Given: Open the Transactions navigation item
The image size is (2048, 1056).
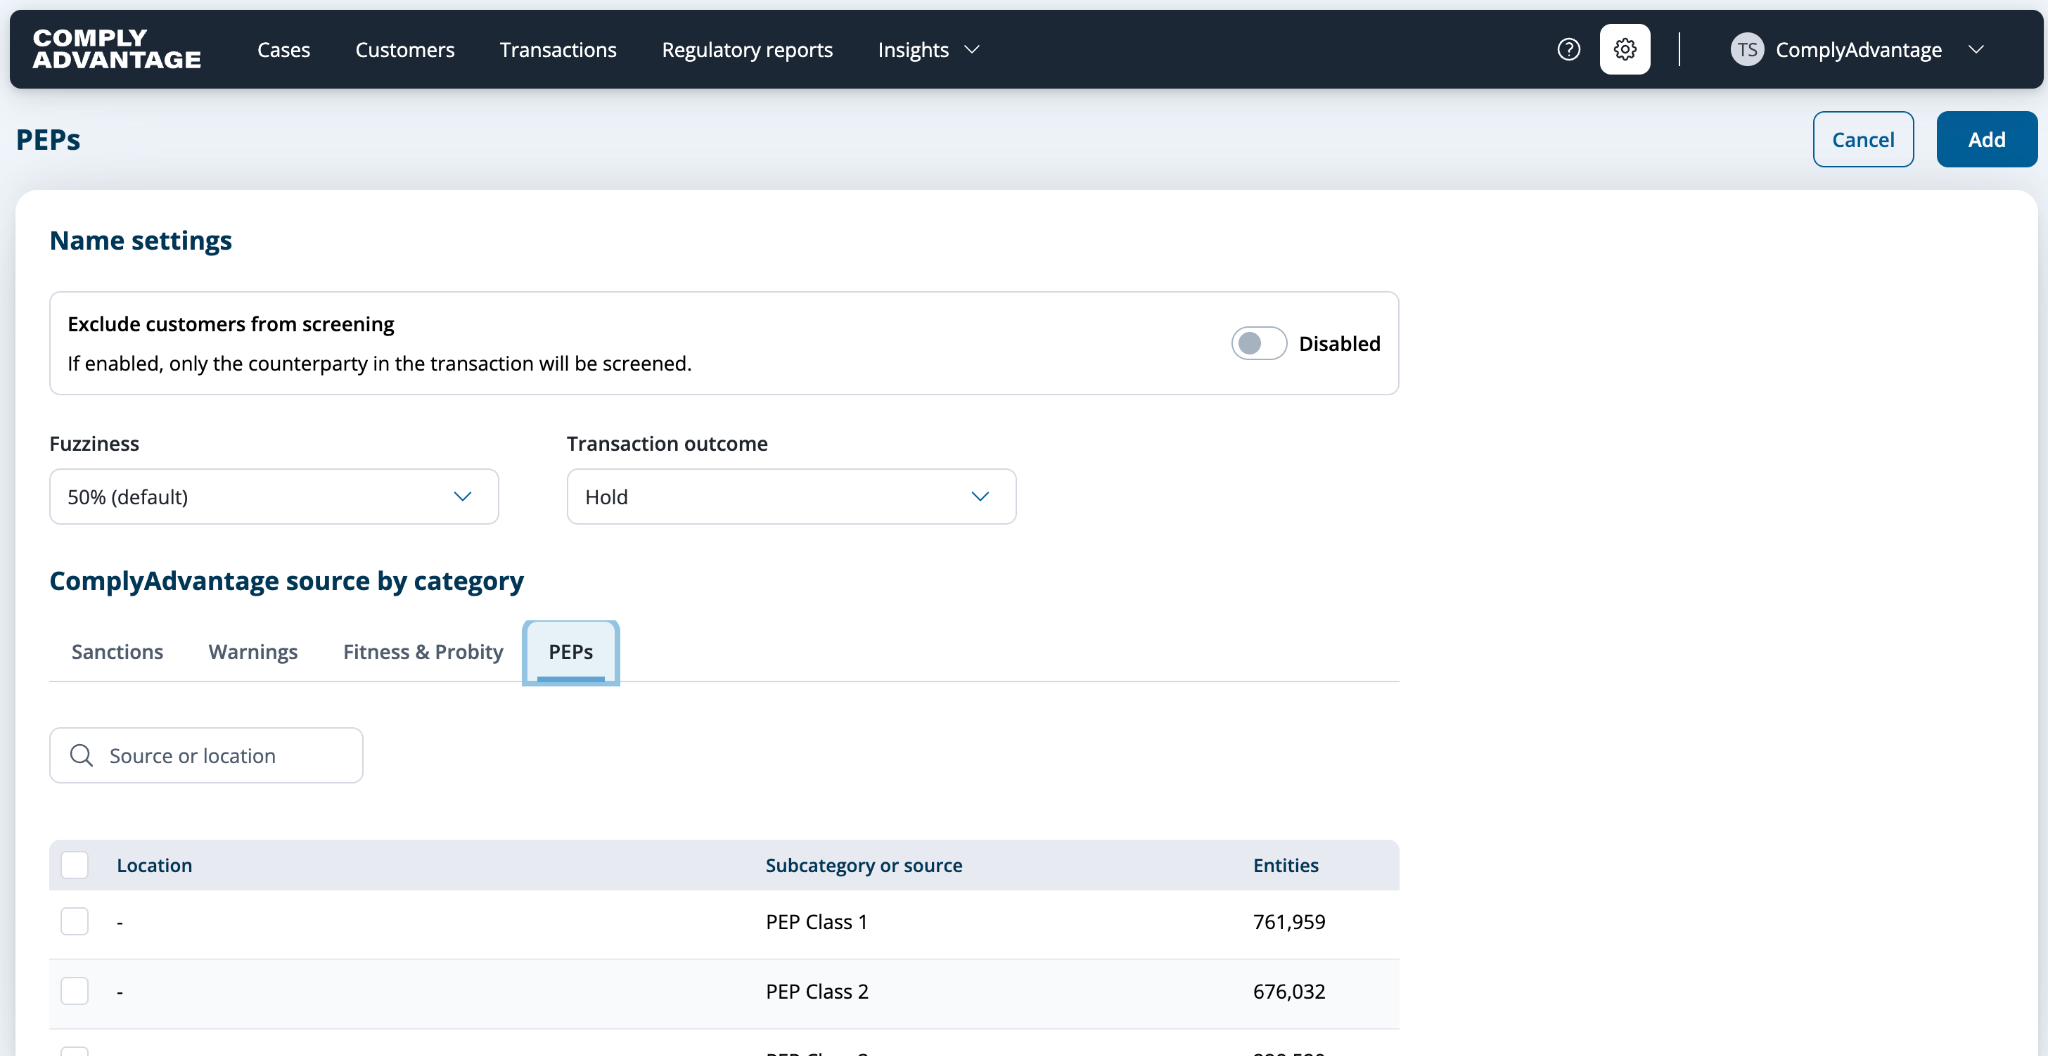Looking at the screenshot, I should pos(558,49).
